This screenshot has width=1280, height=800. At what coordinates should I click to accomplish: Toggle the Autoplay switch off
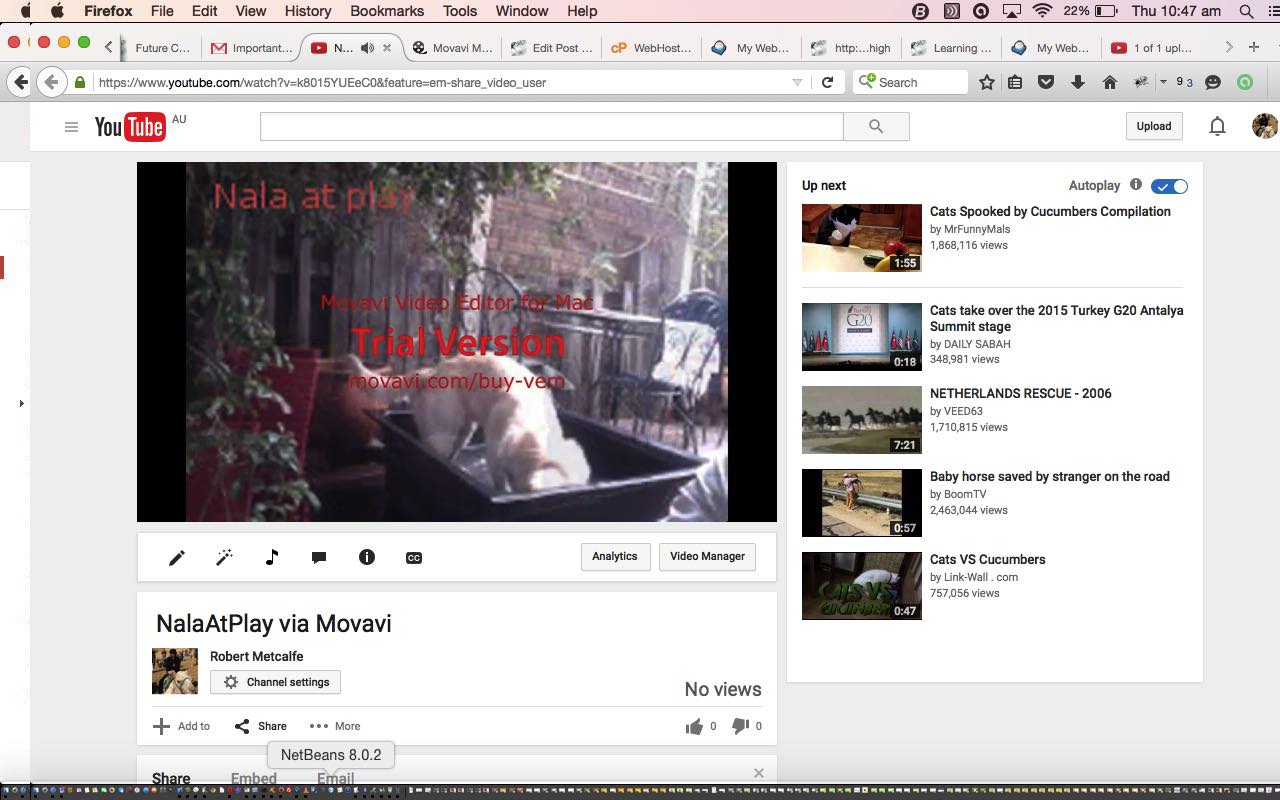click(1169, 186)
